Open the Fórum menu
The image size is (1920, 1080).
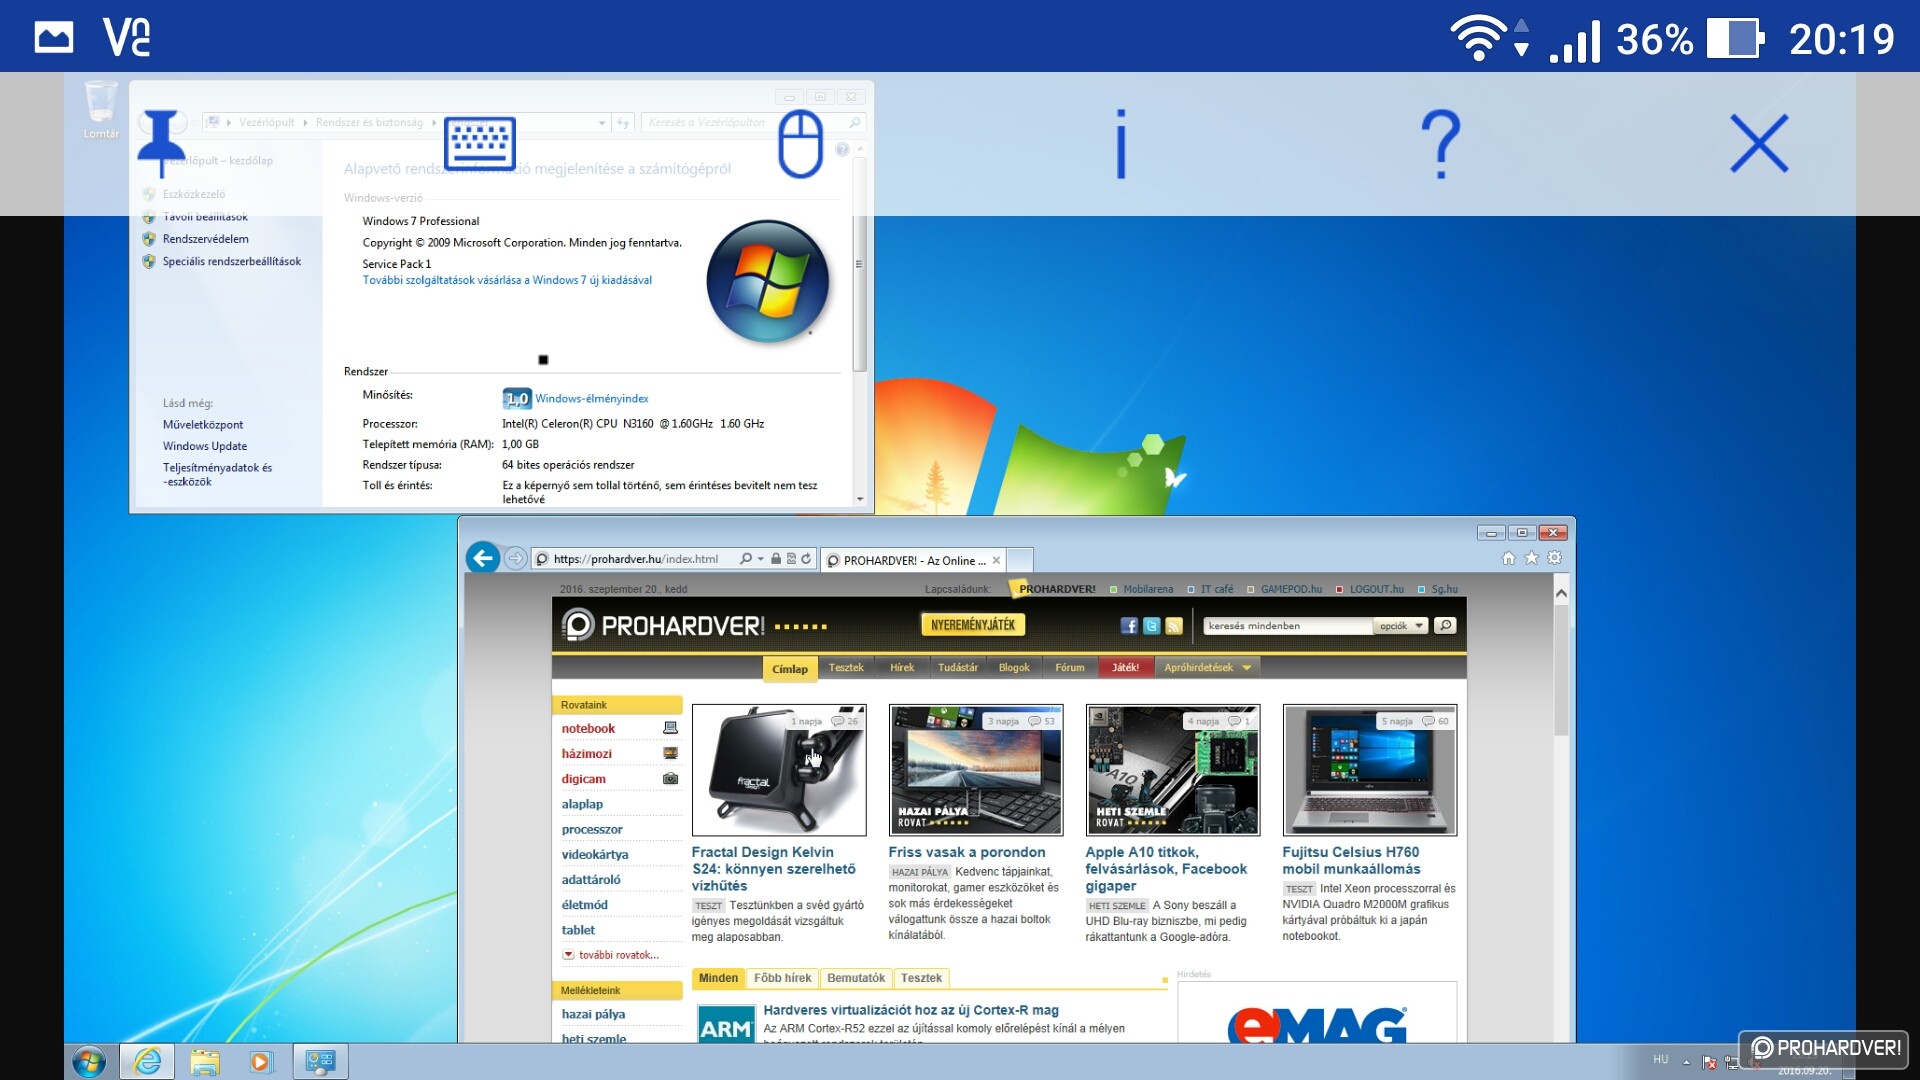pos(1069,667)
